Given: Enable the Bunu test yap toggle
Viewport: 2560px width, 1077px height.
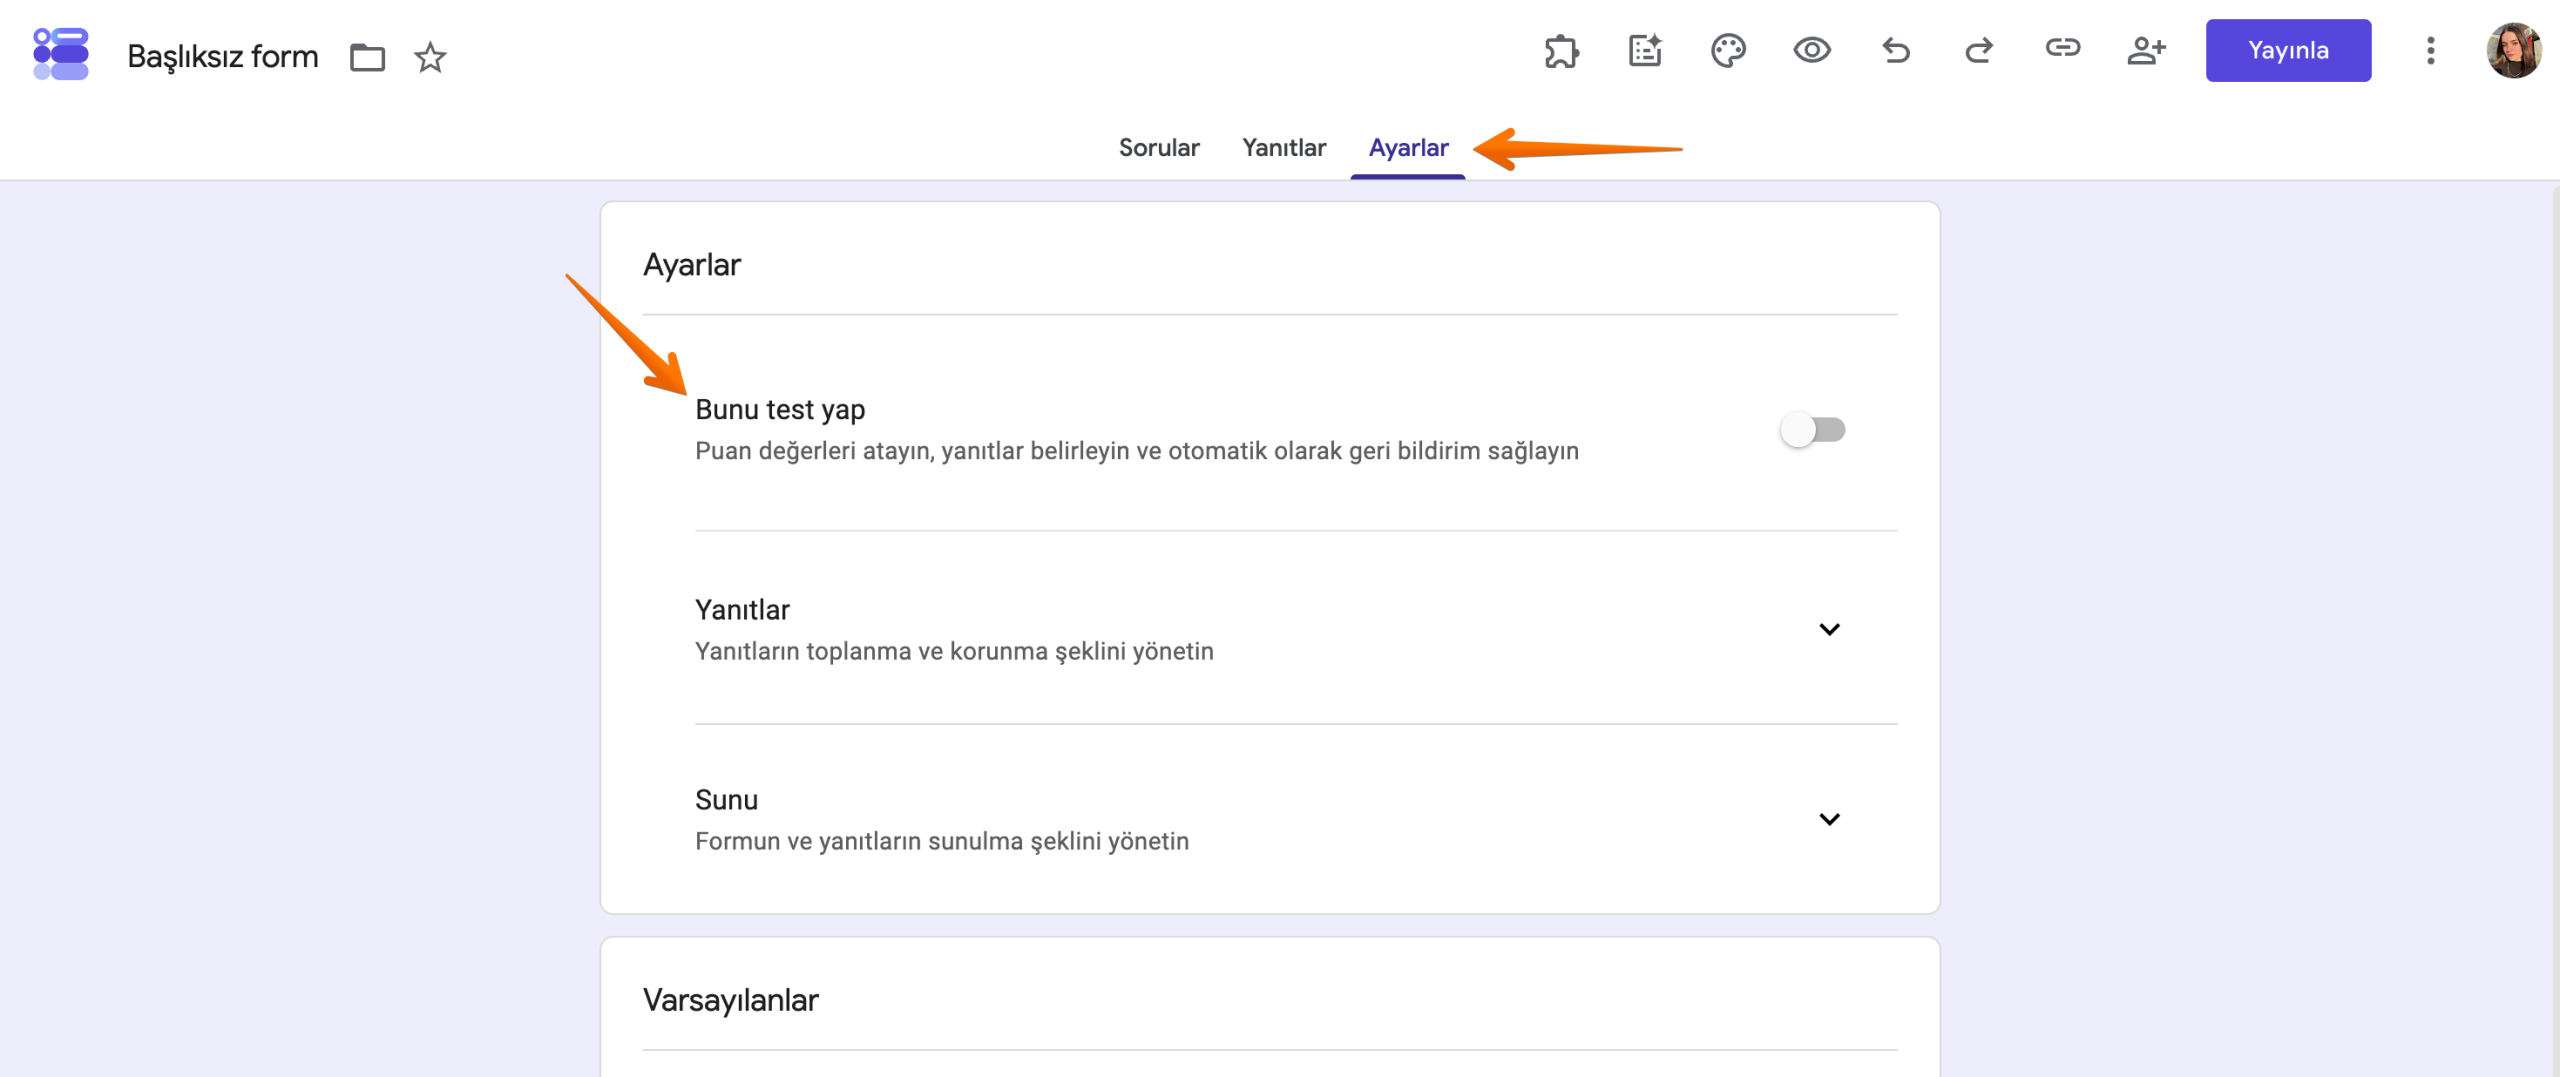Looking at the screenshot, I should tap(1813, 430).
